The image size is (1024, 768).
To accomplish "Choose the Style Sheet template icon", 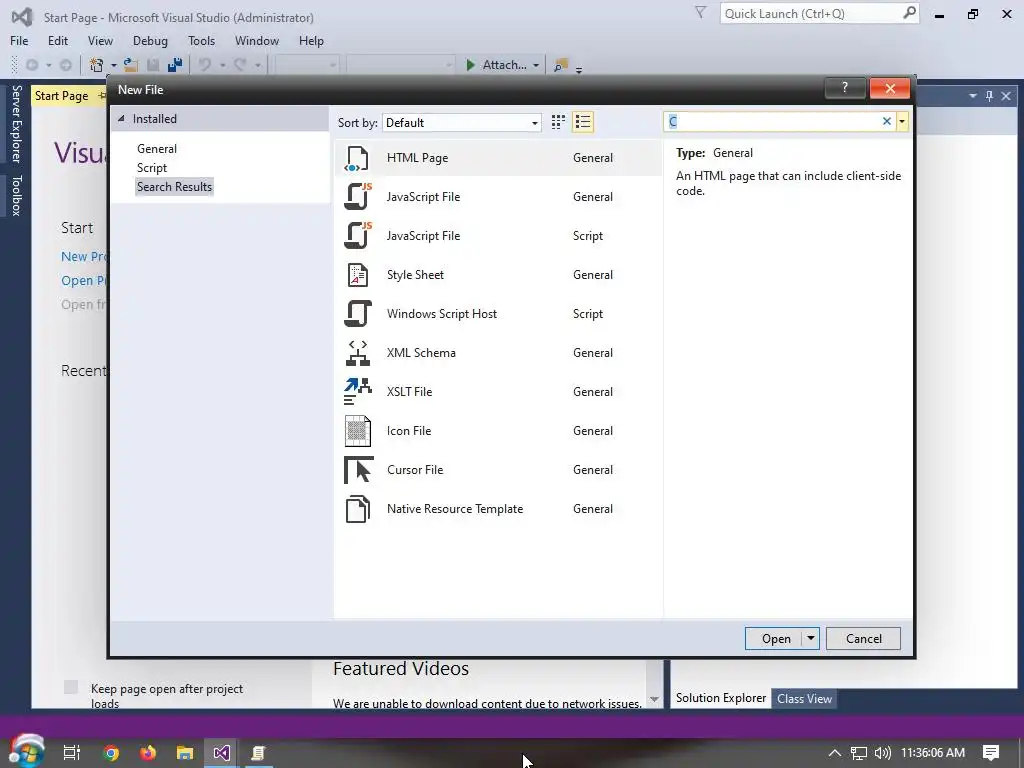I will tap(357, 275).
